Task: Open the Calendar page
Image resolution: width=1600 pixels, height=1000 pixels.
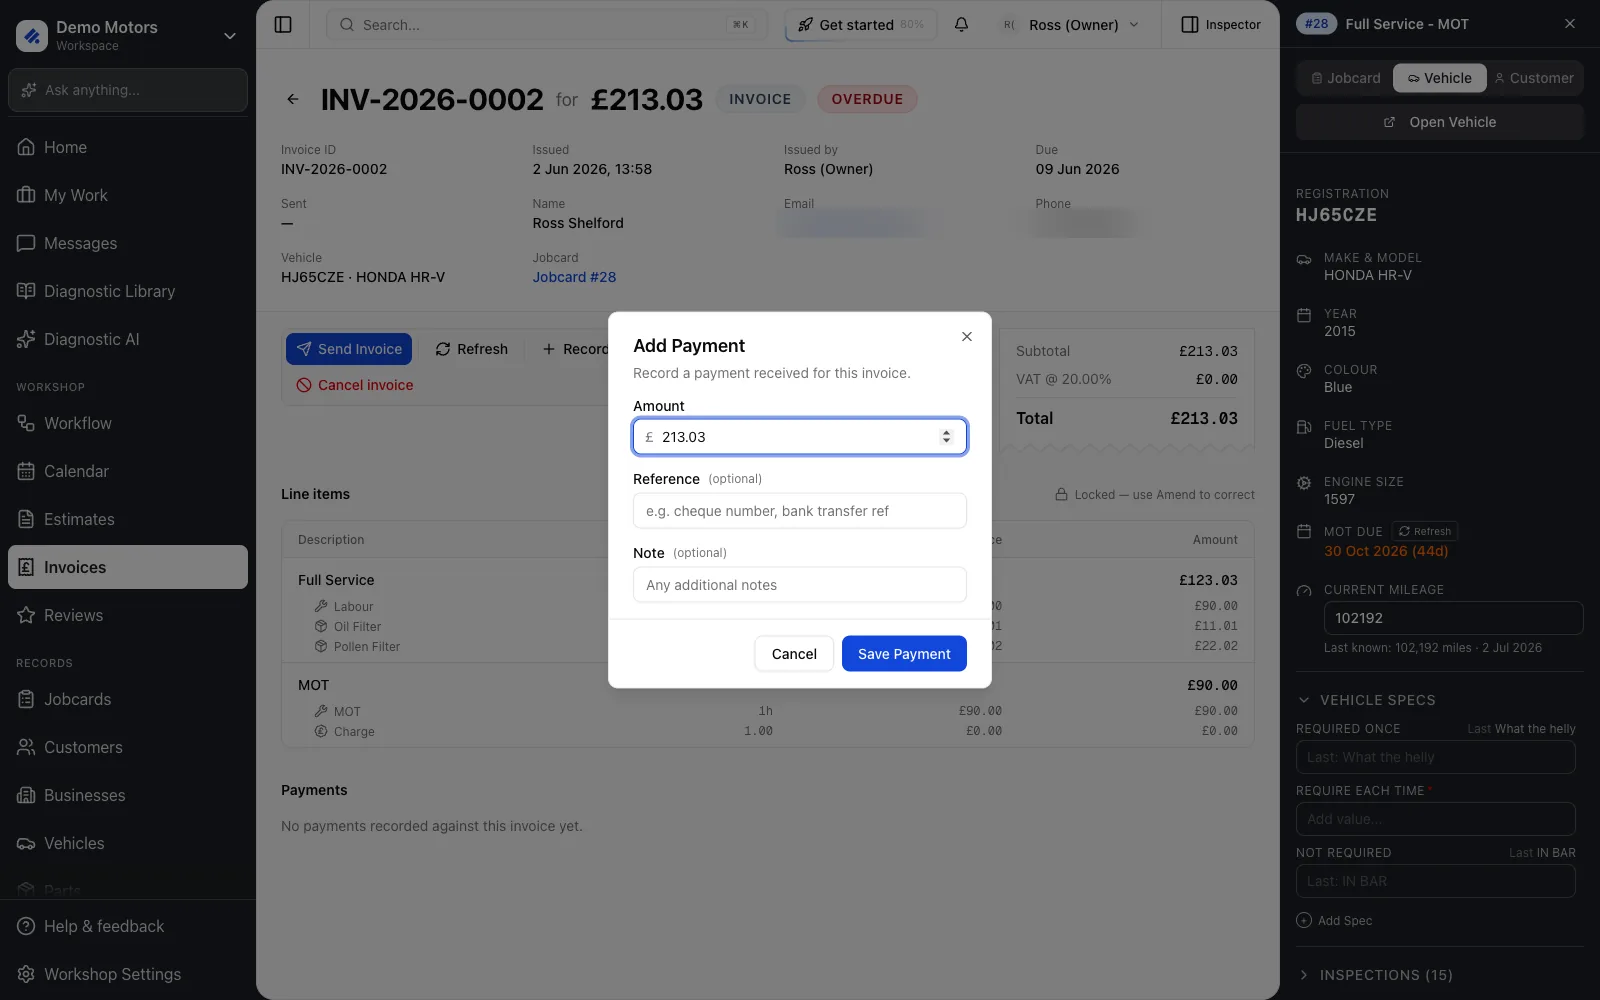Action: 128,471
